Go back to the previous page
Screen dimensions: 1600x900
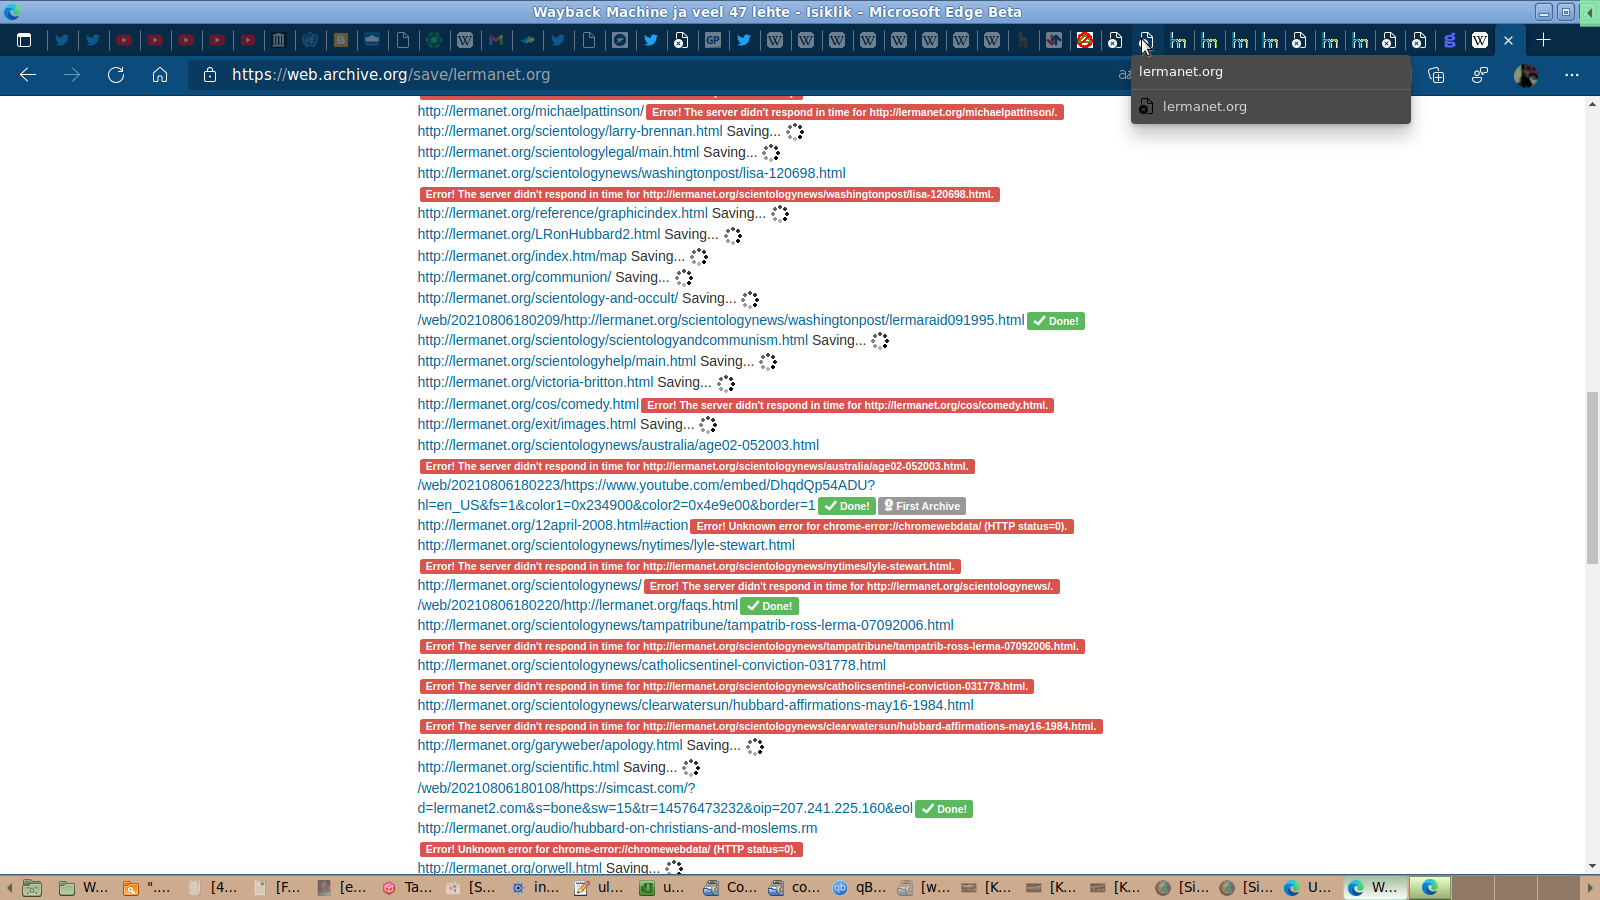[28, 75]
